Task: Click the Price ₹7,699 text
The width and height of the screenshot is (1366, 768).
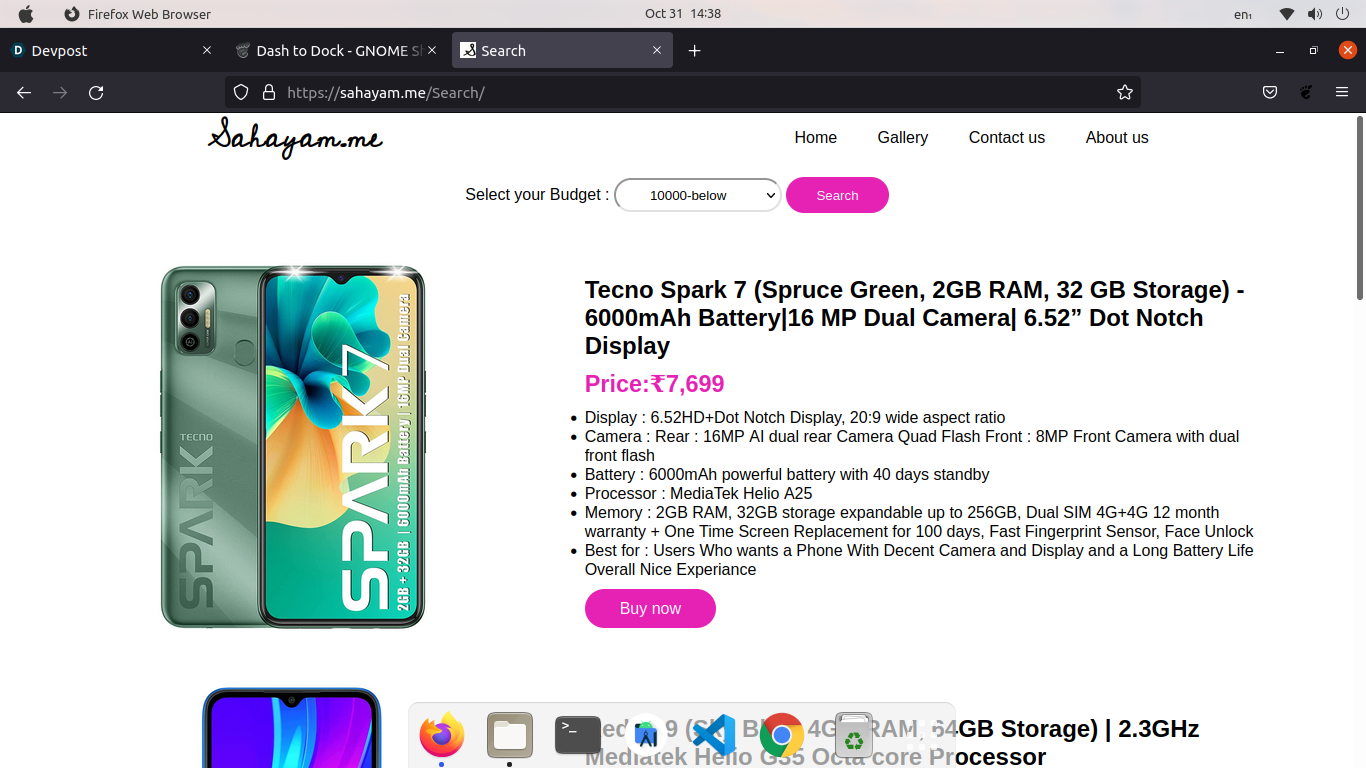Action: pos(655,384)
